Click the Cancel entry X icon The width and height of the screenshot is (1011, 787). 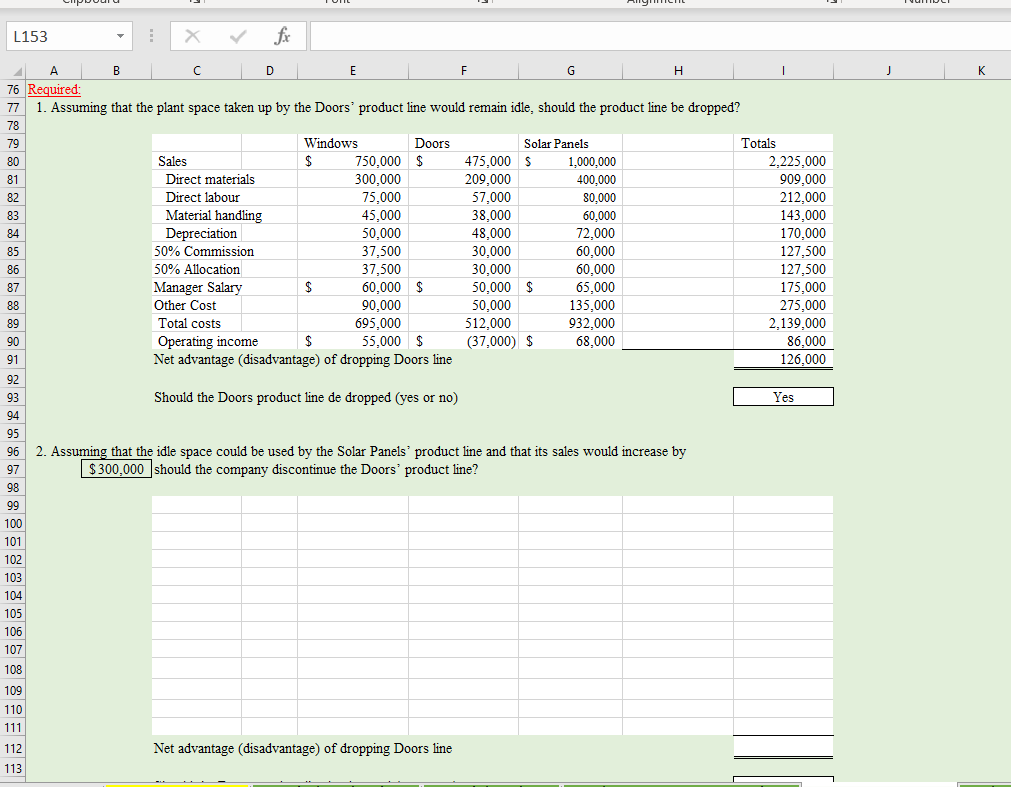[x=192, y=36]
